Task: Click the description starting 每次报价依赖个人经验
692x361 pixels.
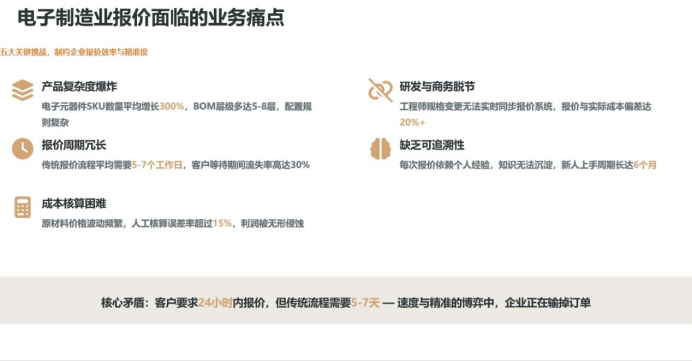Action: [x=528, y=165]
